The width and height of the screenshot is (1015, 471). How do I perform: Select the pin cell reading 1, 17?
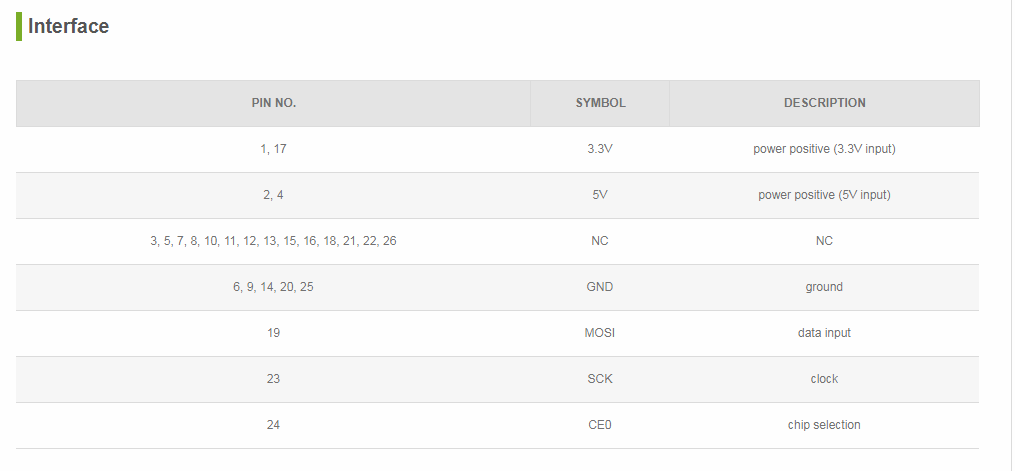coord(273,149)
